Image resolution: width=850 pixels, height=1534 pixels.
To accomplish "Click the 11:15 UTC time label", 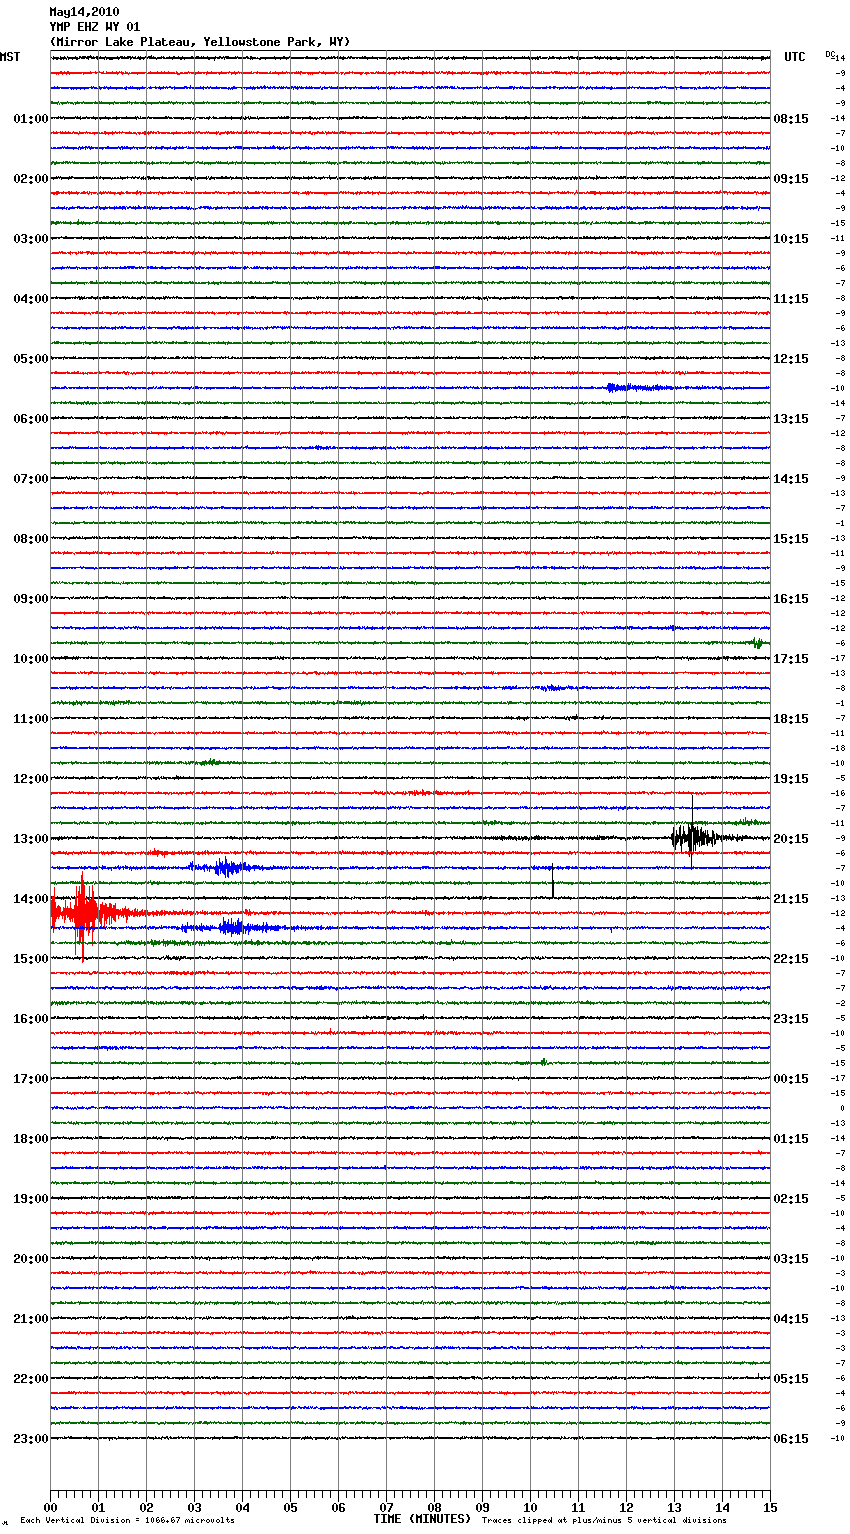I will point(791,299).
